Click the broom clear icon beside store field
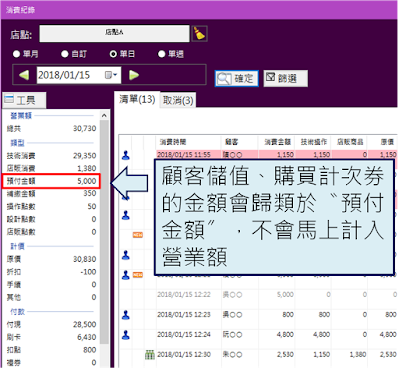Screen dimensions: 399x368 [x=200, y=33]
